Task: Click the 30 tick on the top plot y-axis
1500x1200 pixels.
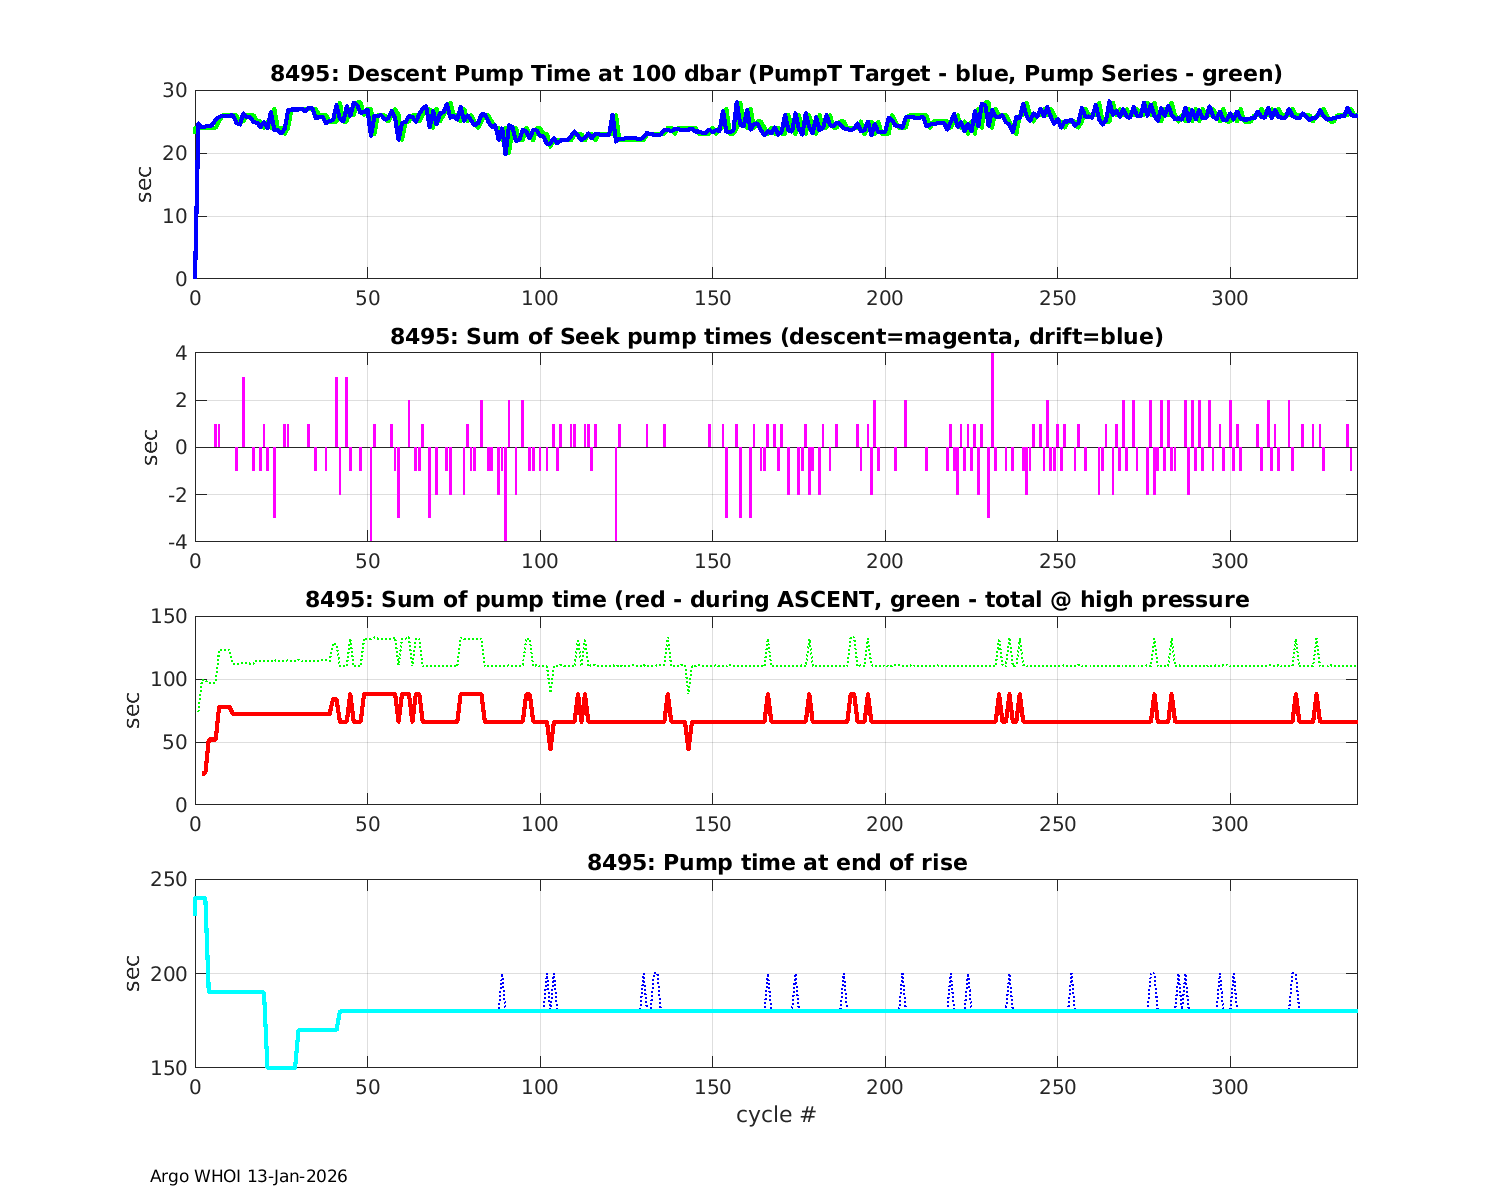Action: (x=174, y=91)
